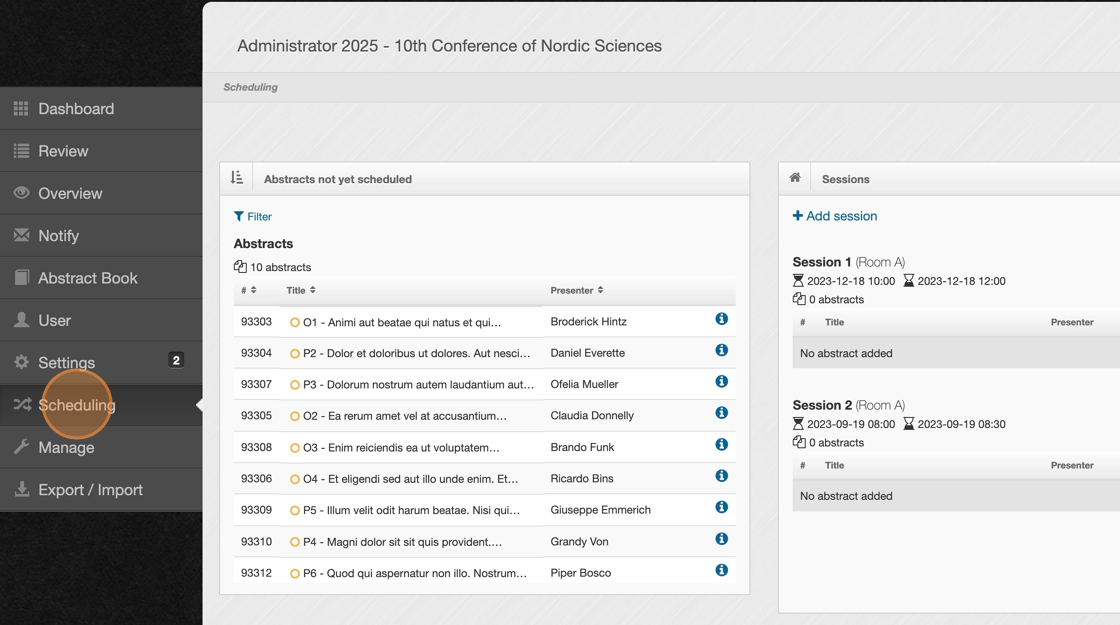Open the Dashboard menu item
The image size is (1120, 625).
click(76, 109)
